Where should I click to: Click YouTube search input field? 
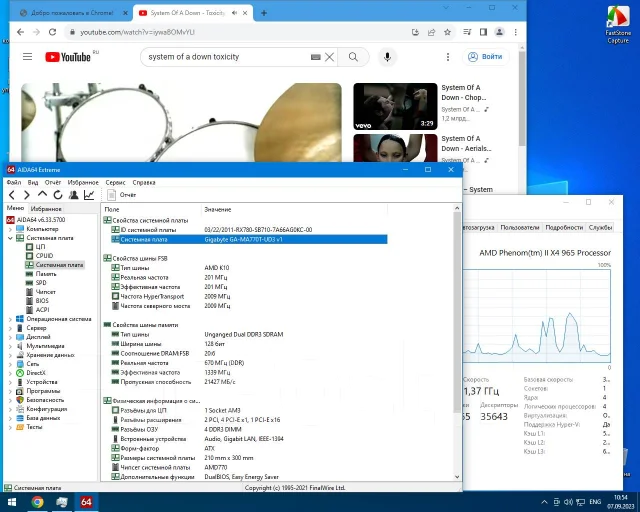tap(227, 57)
